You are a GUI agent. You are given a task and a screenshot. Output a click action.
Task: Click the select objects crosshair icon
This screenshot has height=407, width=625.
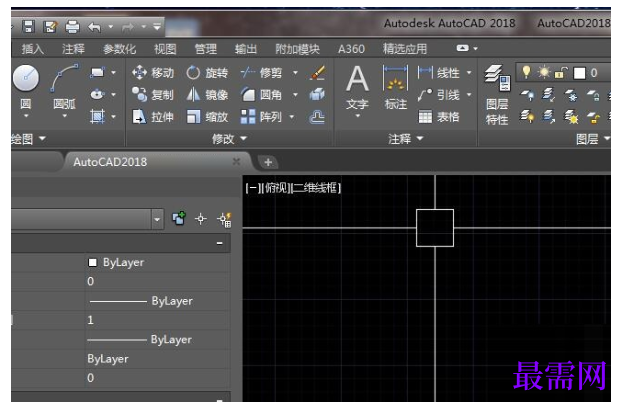click(200, 219)
